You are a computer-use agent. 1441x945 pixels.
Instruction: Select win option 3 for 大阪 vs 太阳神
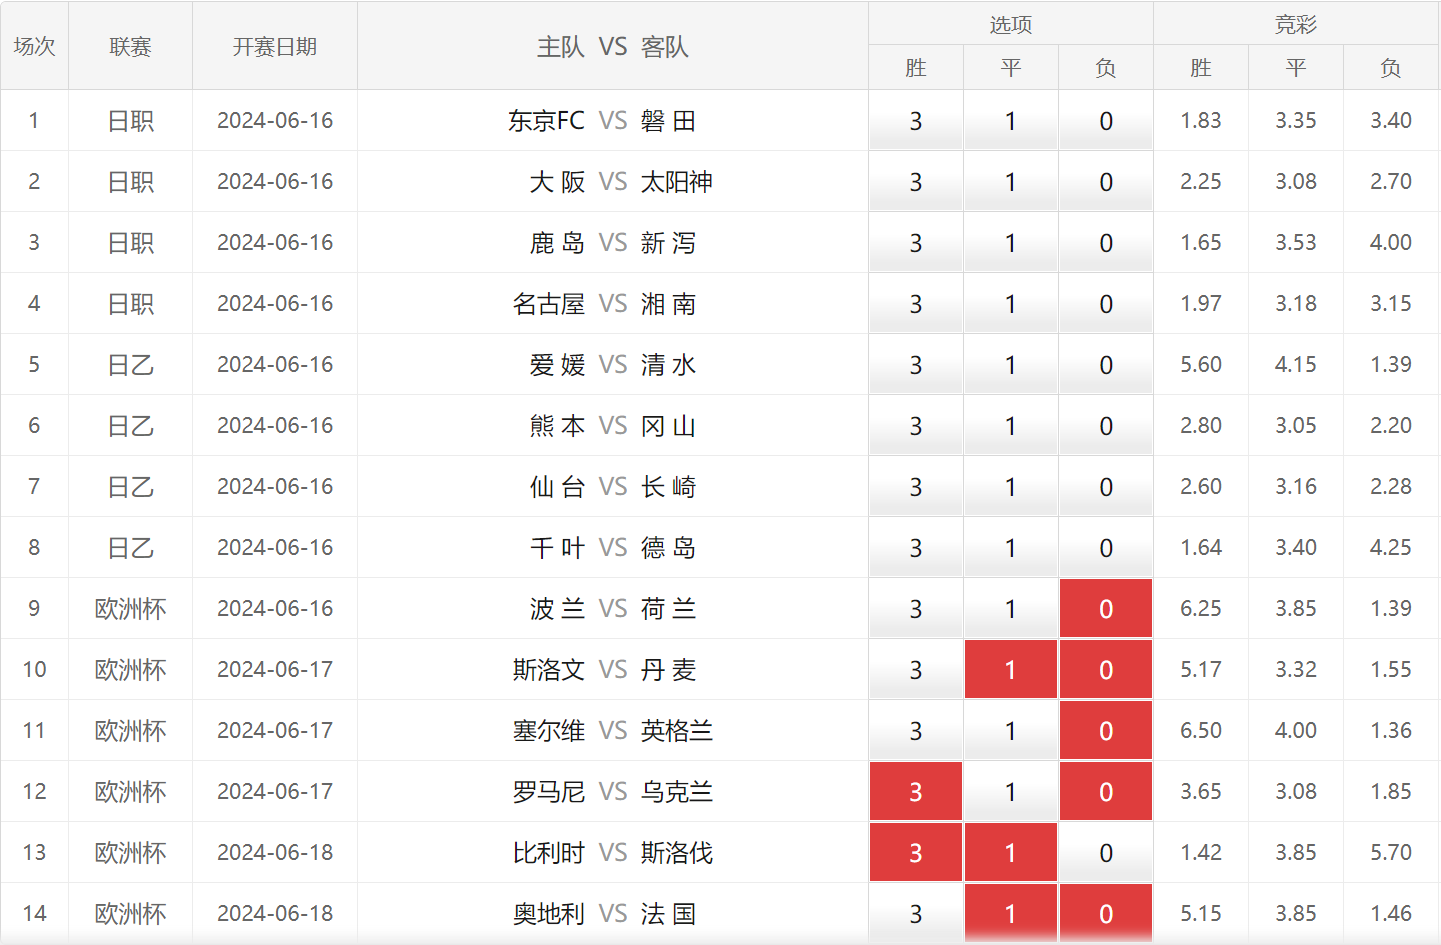coord(916,182)
